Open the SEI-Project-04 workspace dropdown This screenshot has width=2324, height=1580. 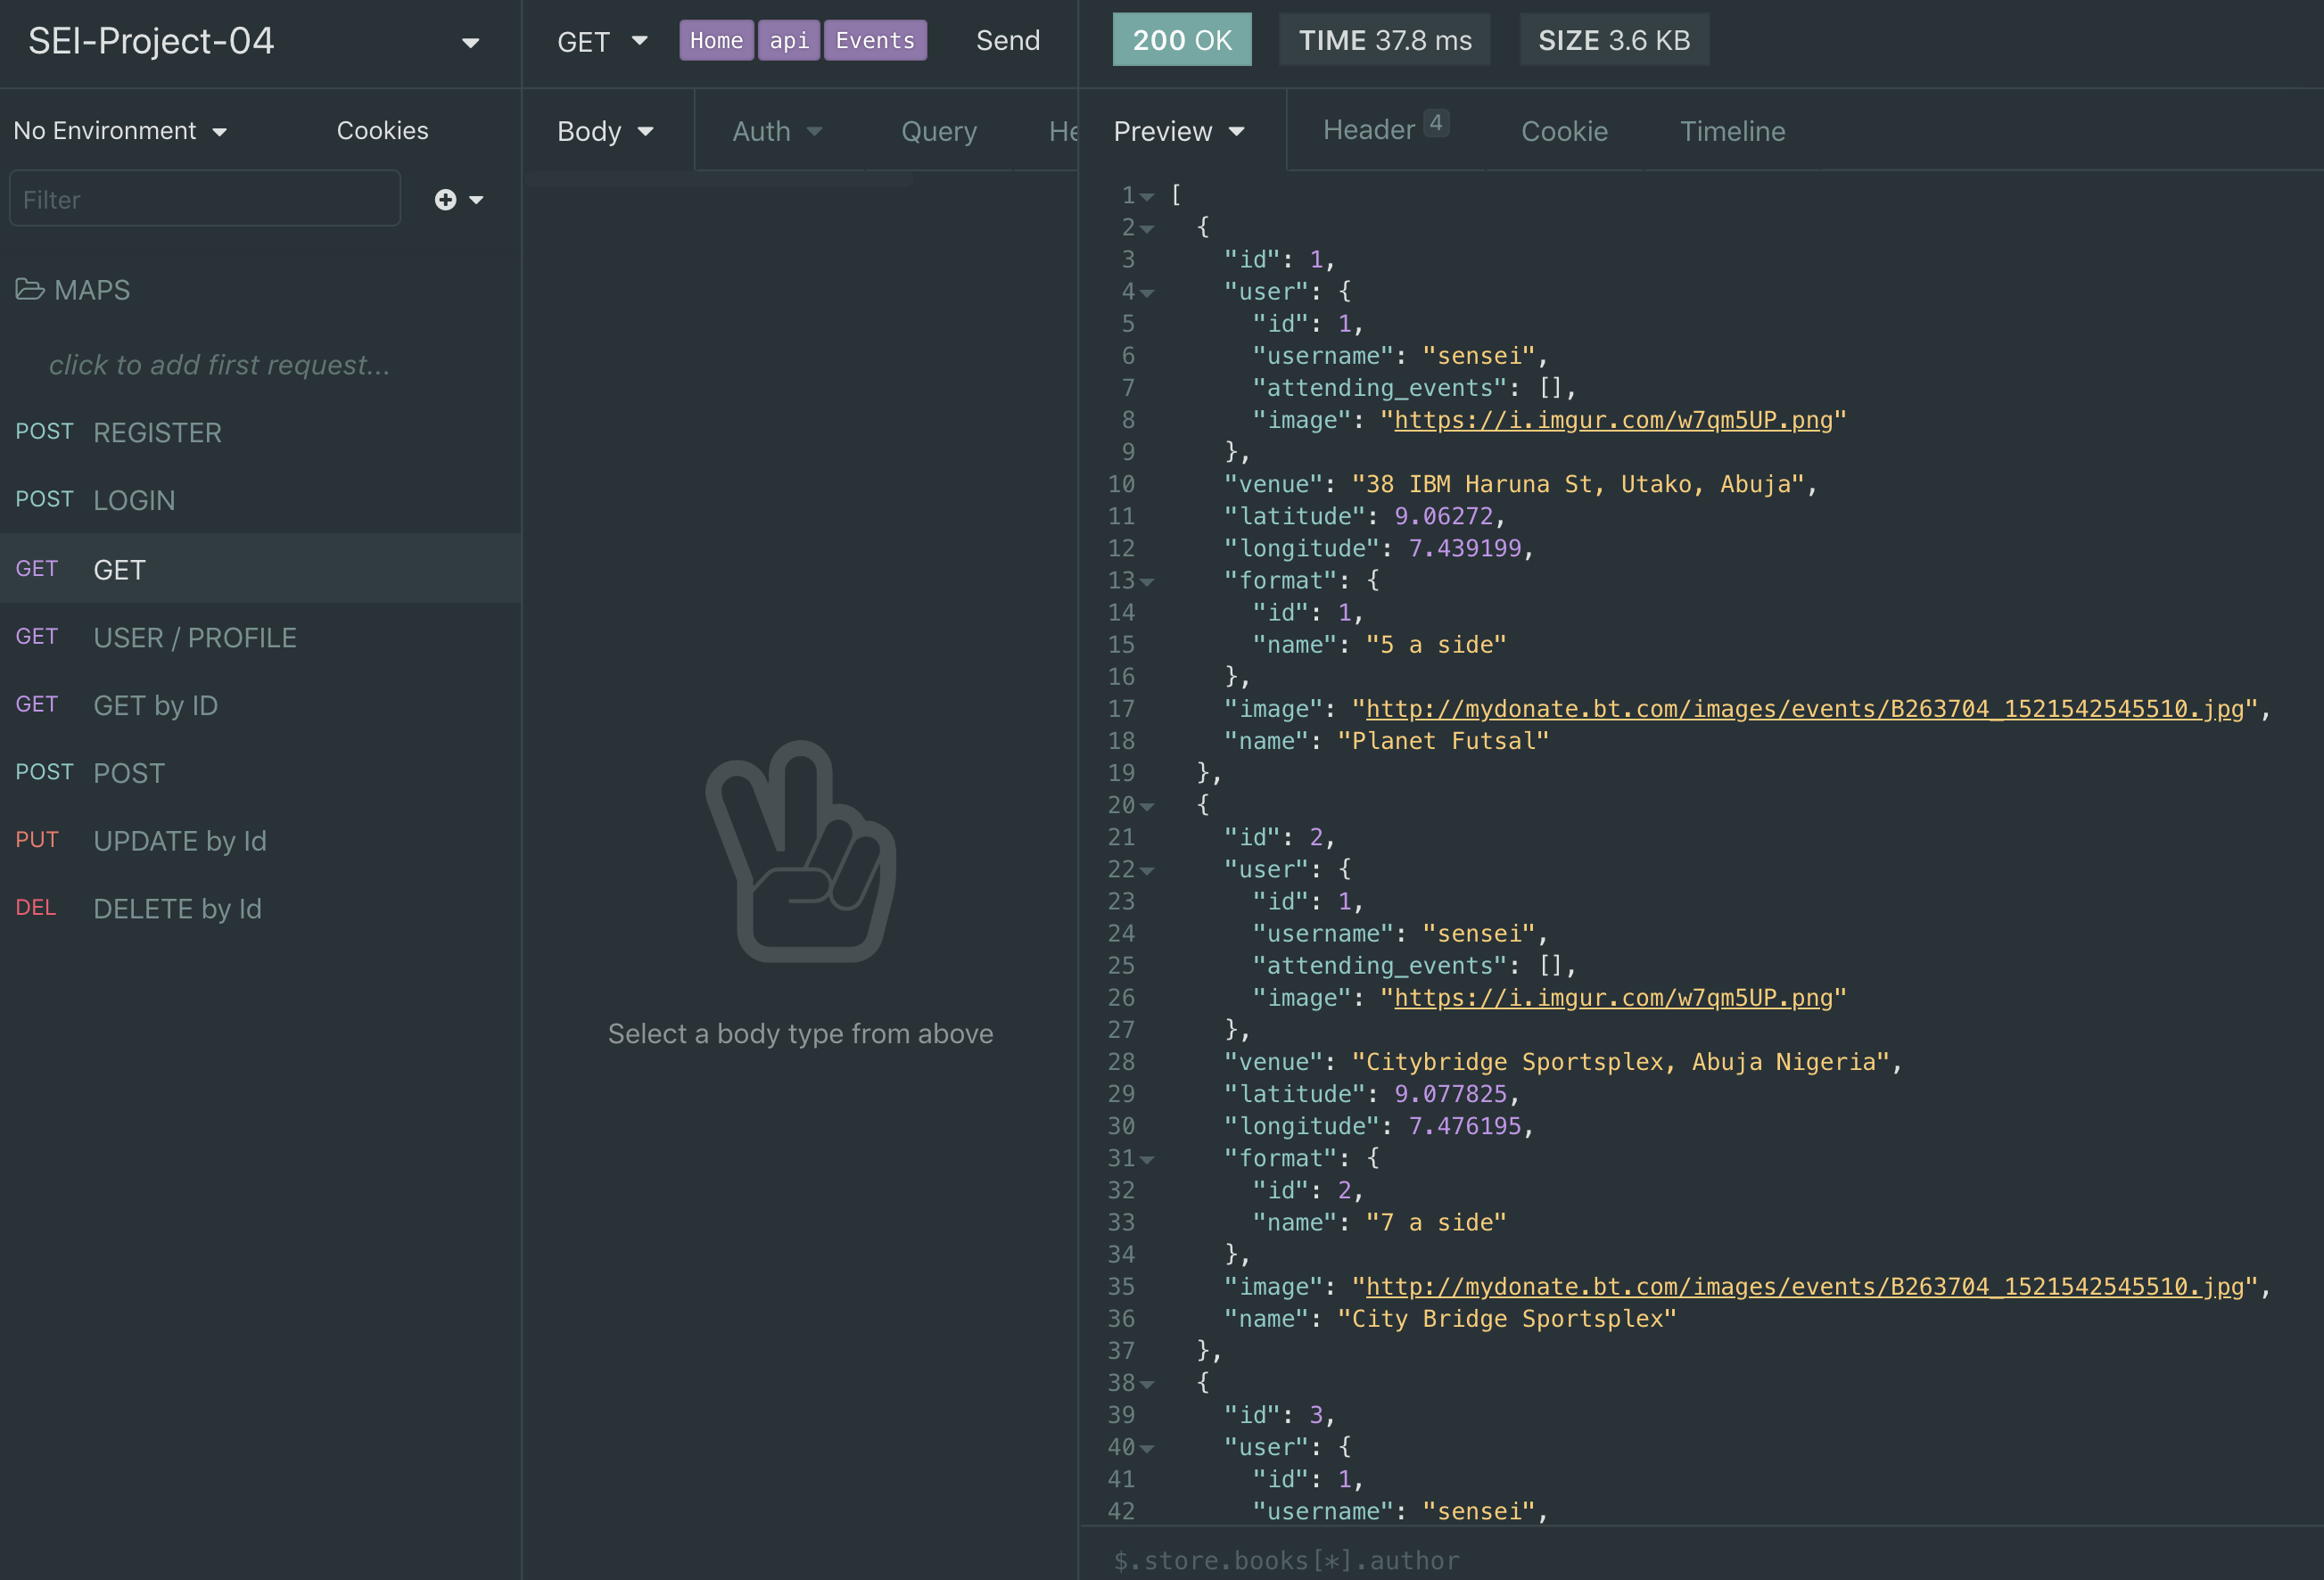click(470, 42)
